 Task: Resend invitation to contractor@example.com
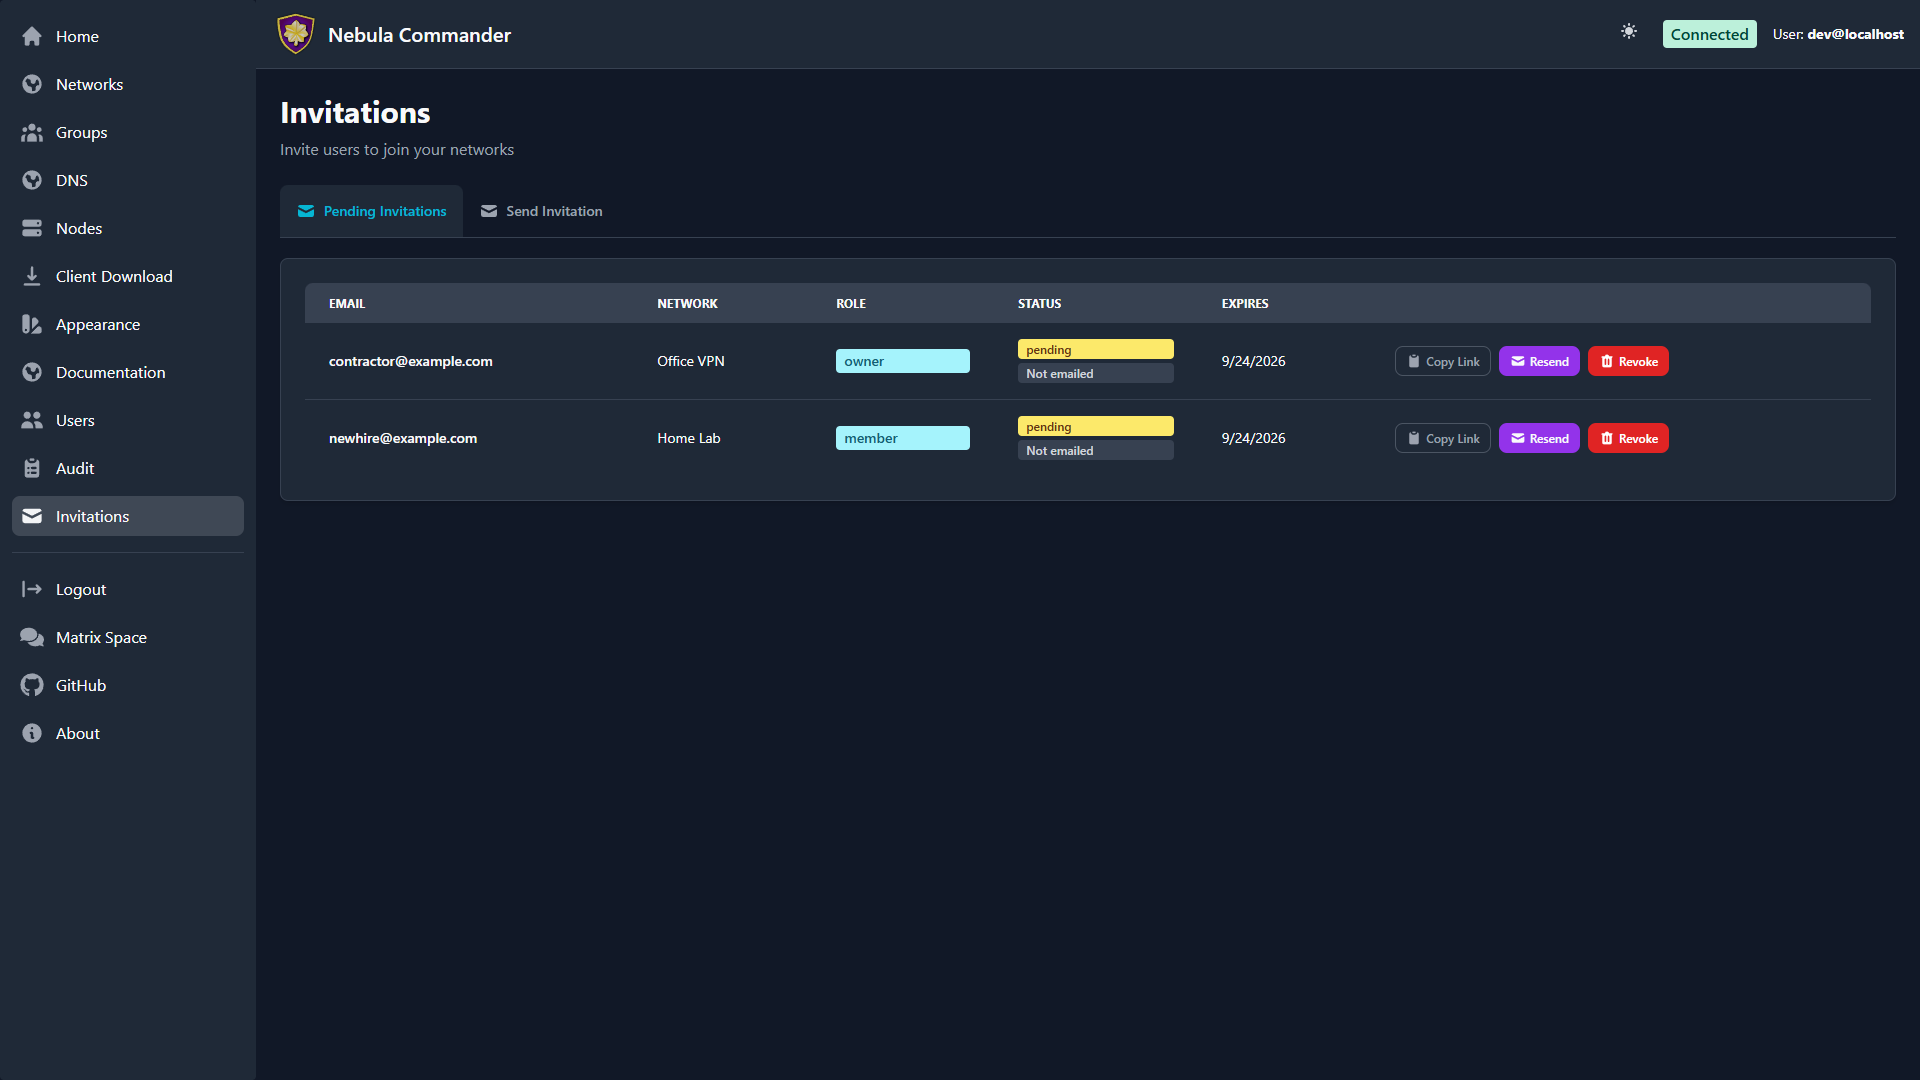1539,361
